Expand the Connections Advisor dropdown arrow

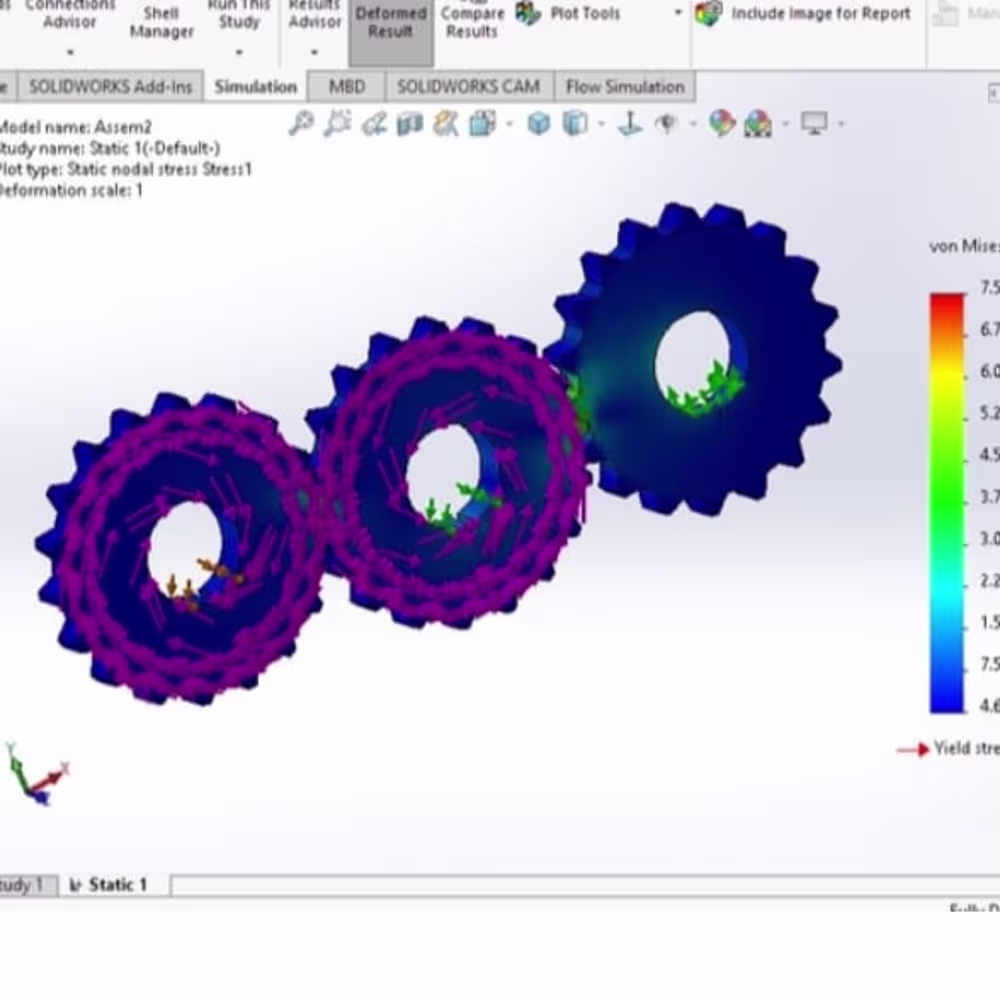pos(70,52)
